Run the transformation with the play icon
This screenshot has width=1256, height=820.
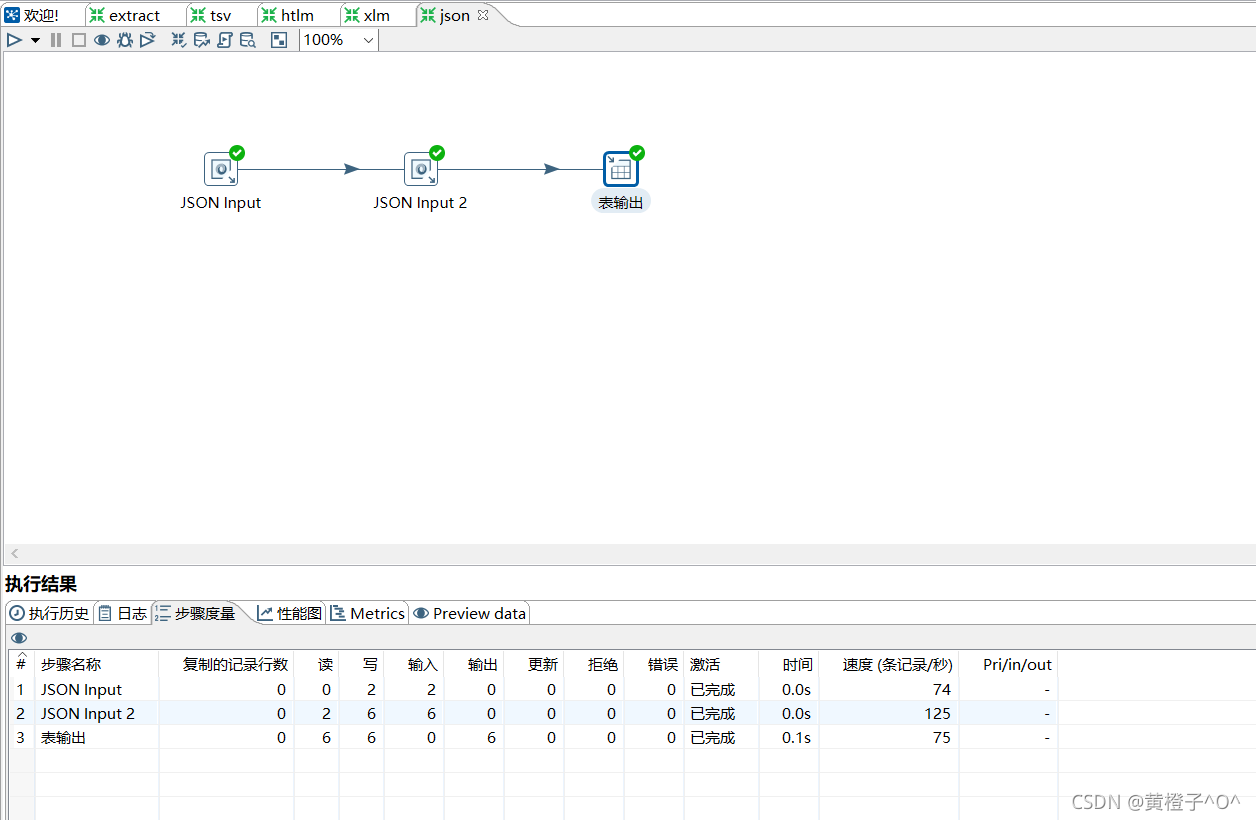14,40
